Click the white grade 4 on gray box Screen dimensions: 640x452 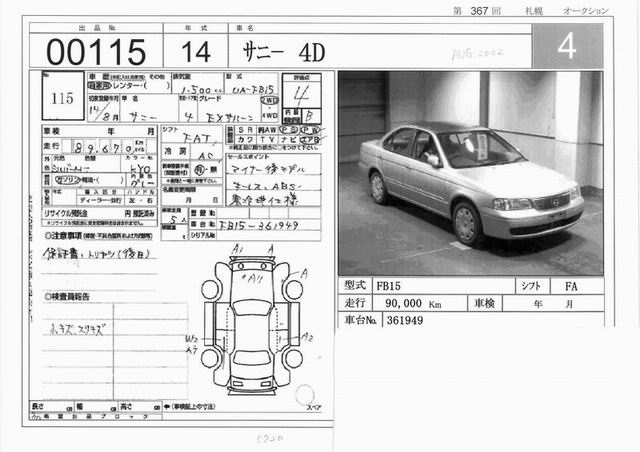coord(567,46)
